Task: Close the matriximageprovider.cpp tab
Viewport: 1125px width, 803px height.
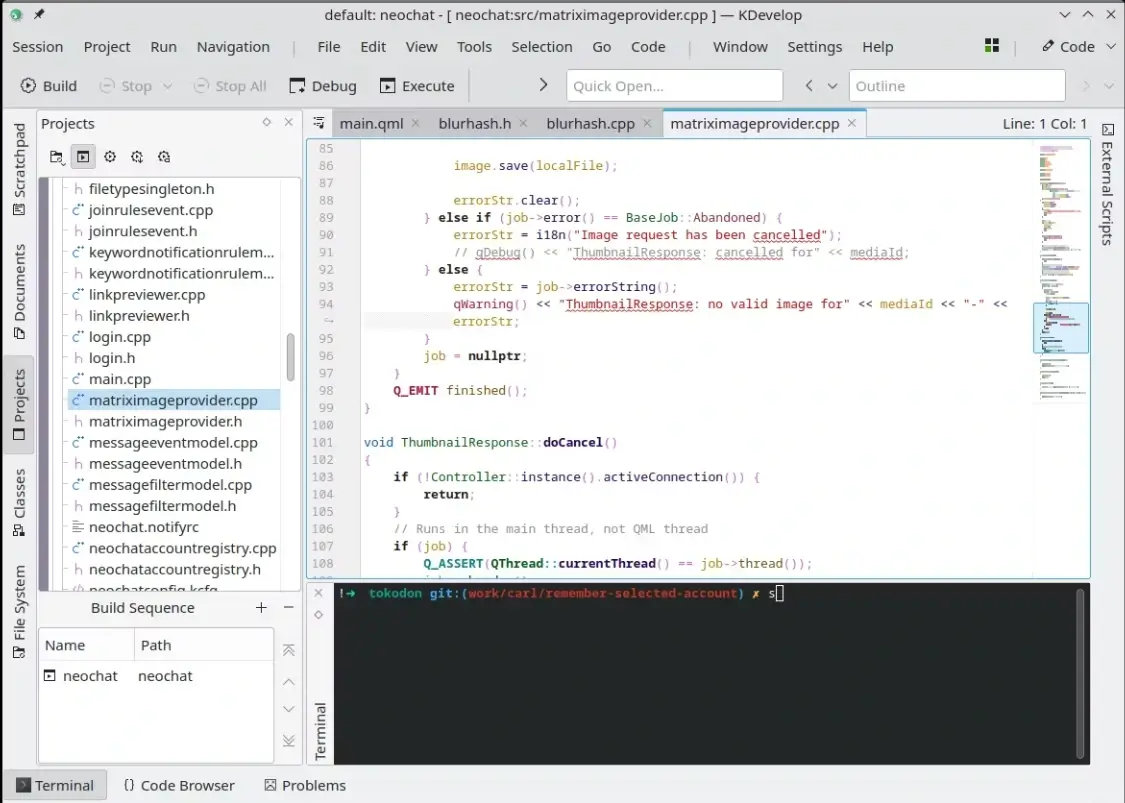Action: [852, 123]
